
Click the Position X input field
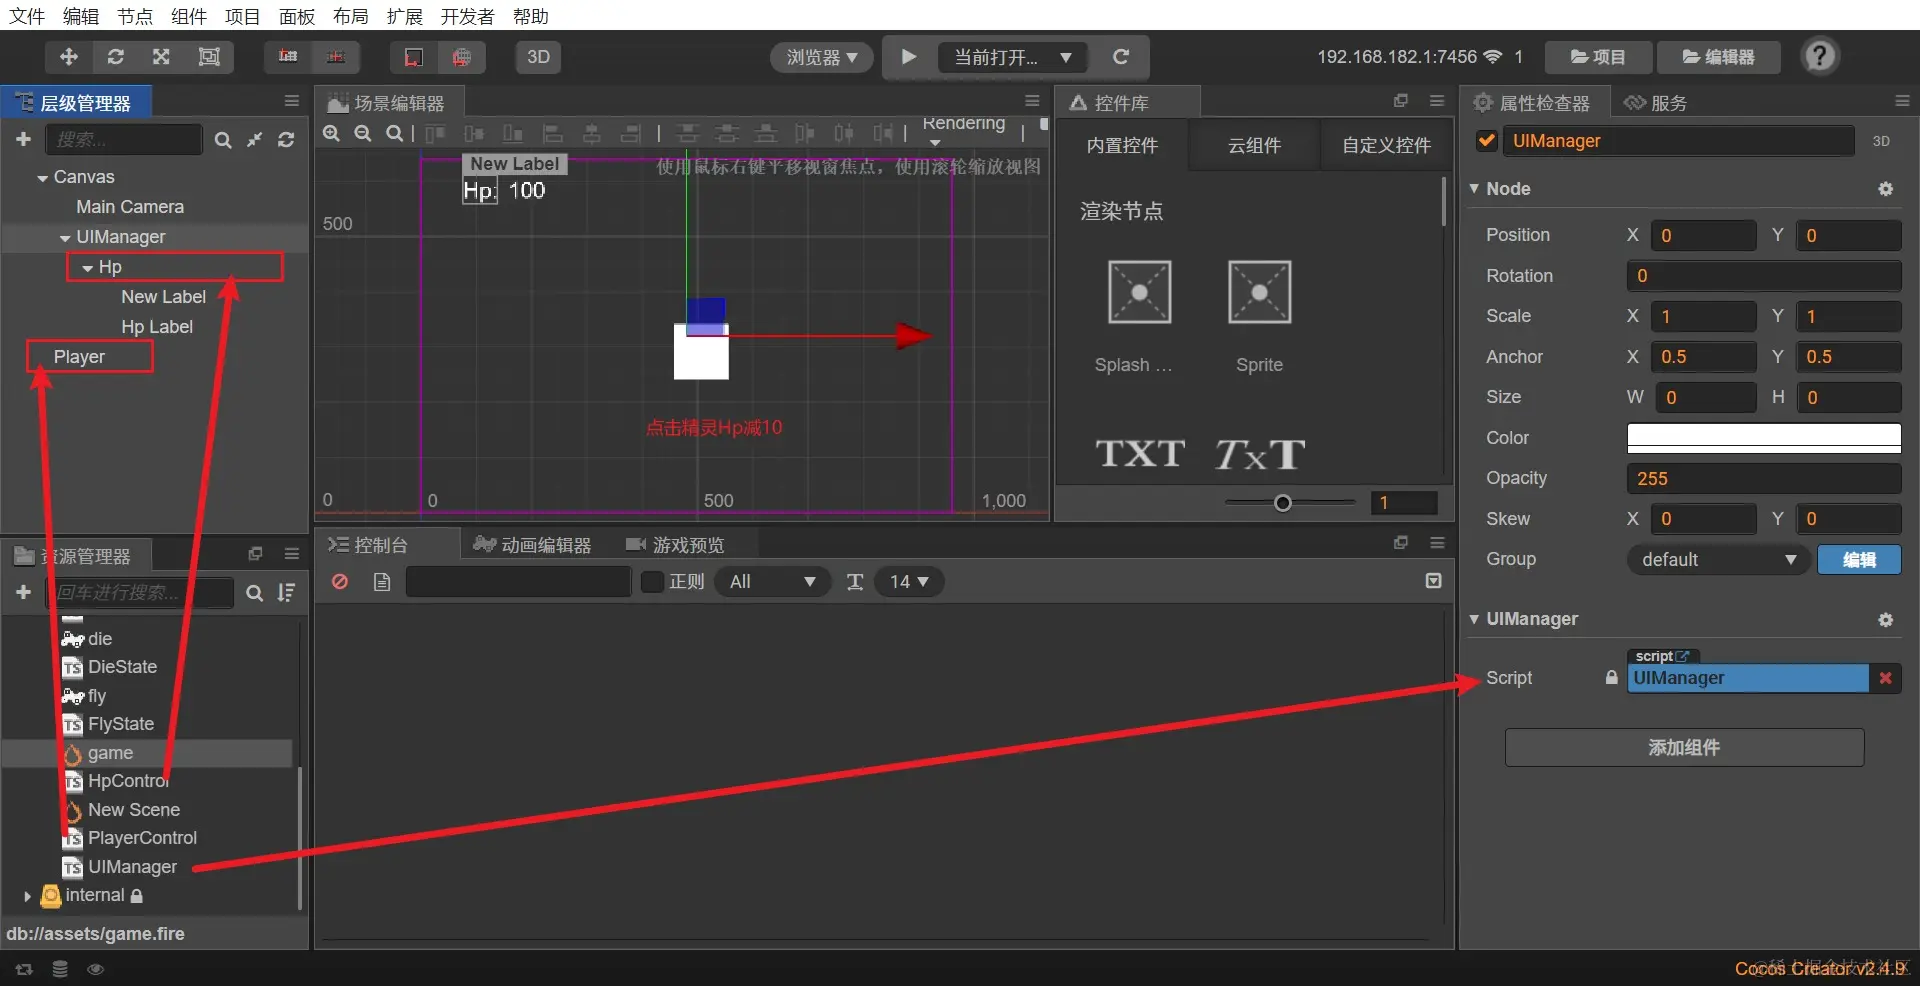(1703, 236)
